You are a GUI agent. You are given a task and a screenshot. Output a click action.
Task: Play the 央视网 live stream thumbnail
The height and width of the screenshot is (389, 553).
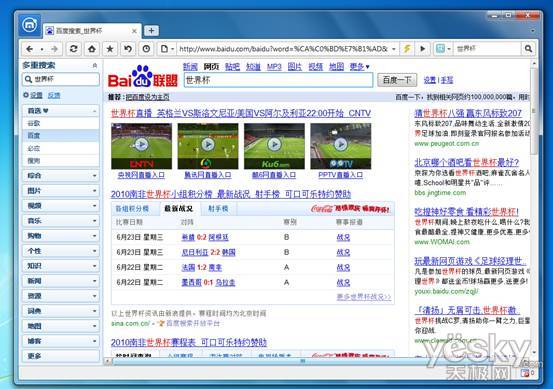coord(141,146)
